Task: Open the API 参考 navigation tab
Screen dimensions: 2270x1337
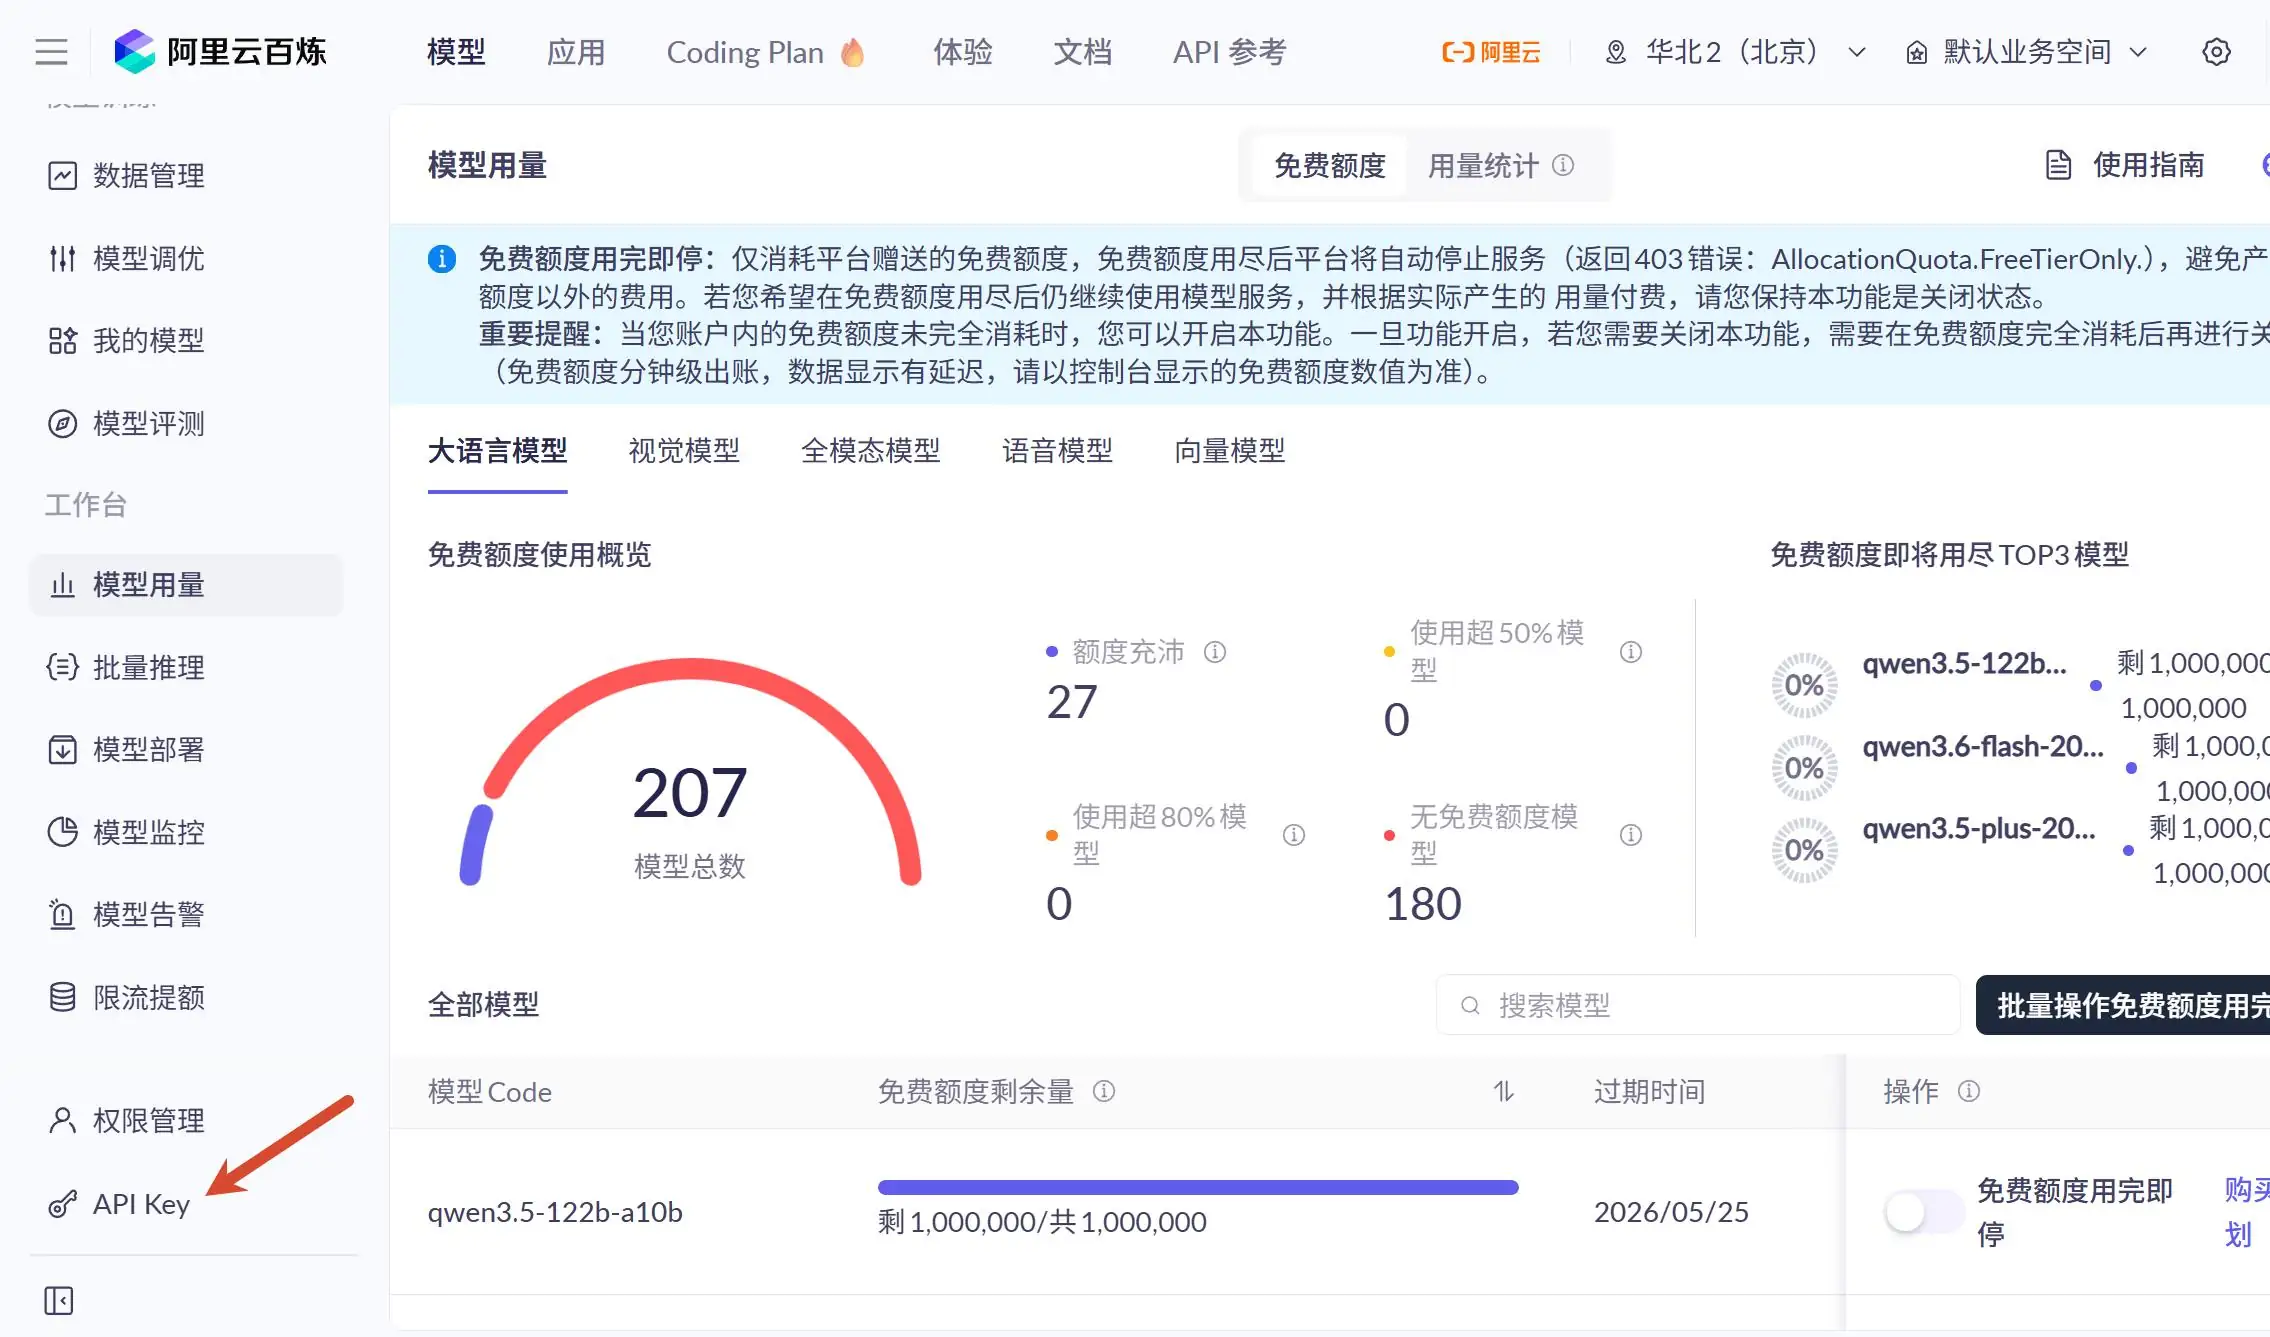Action: click(x=1230, y=52)
